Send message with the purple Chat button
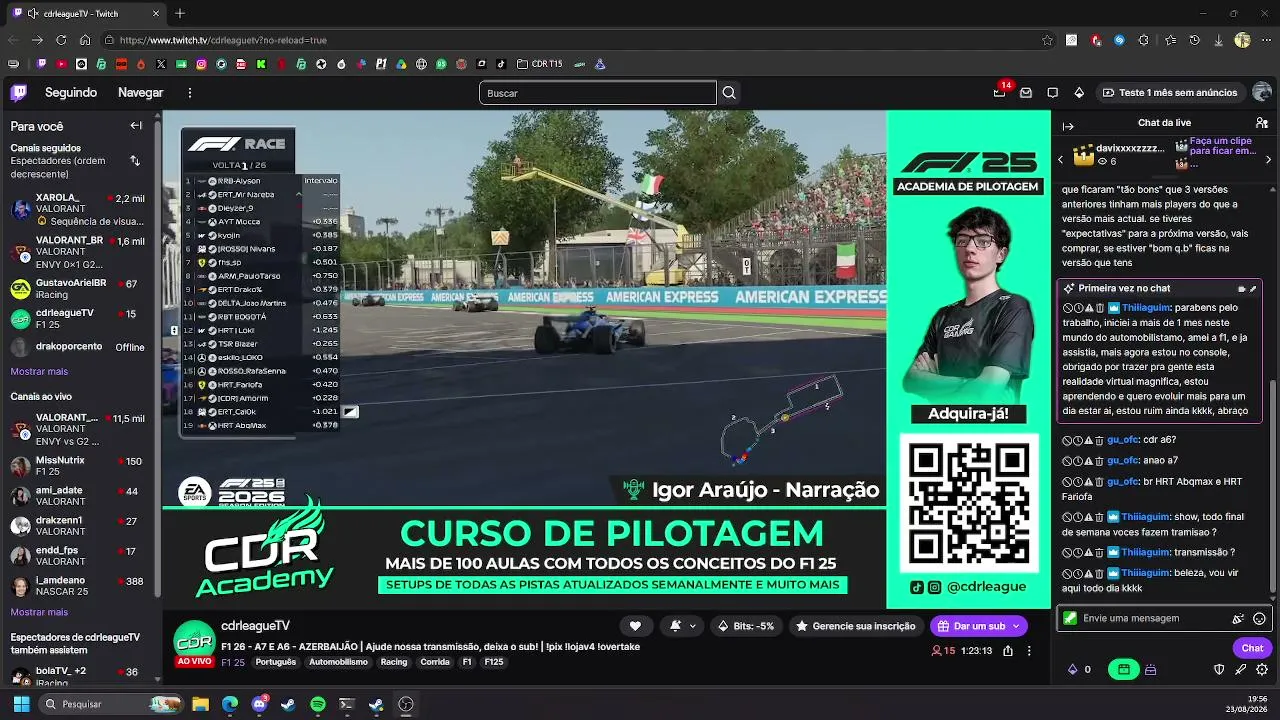The height and width of the screenshot is (720, 1280). click(x=1252, y=648)
